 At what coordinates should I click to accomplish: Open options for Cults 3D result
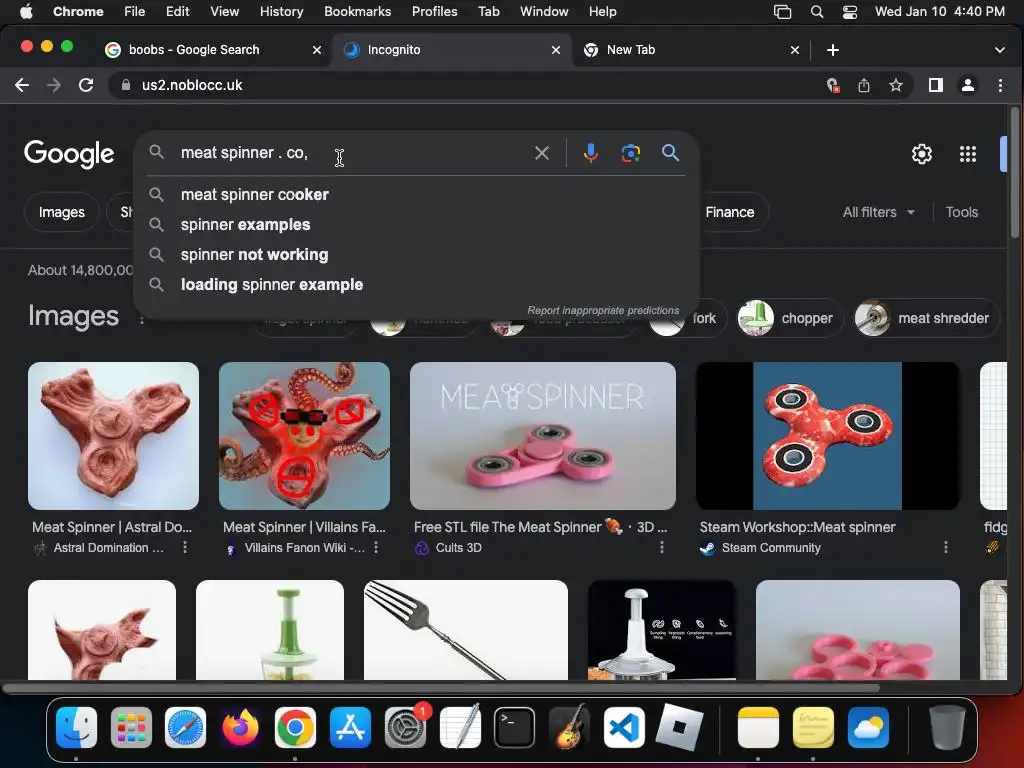tap(662, 547)
